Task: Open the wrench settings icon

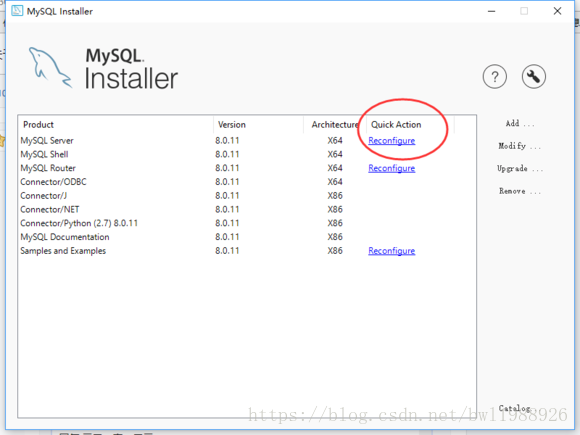Action: coord(533,77)
